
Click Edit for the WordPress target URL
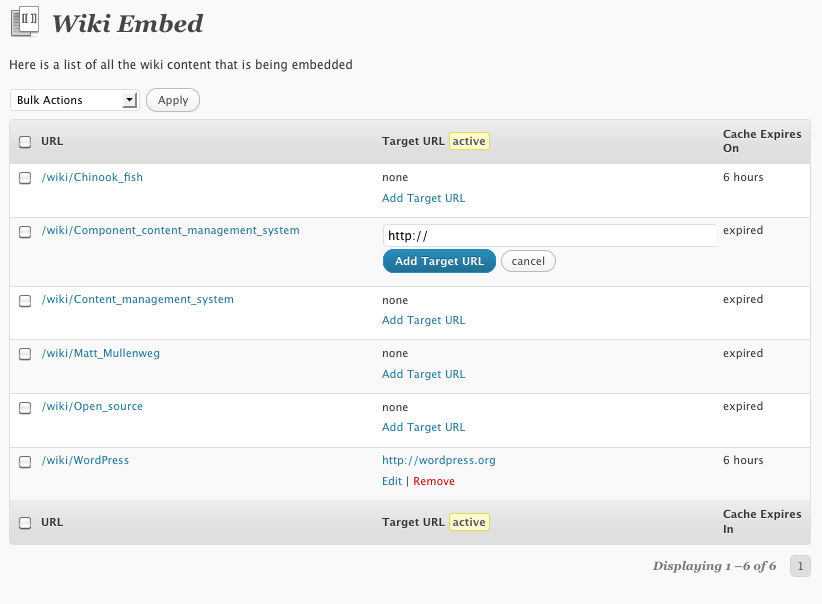tap(392, 481)
